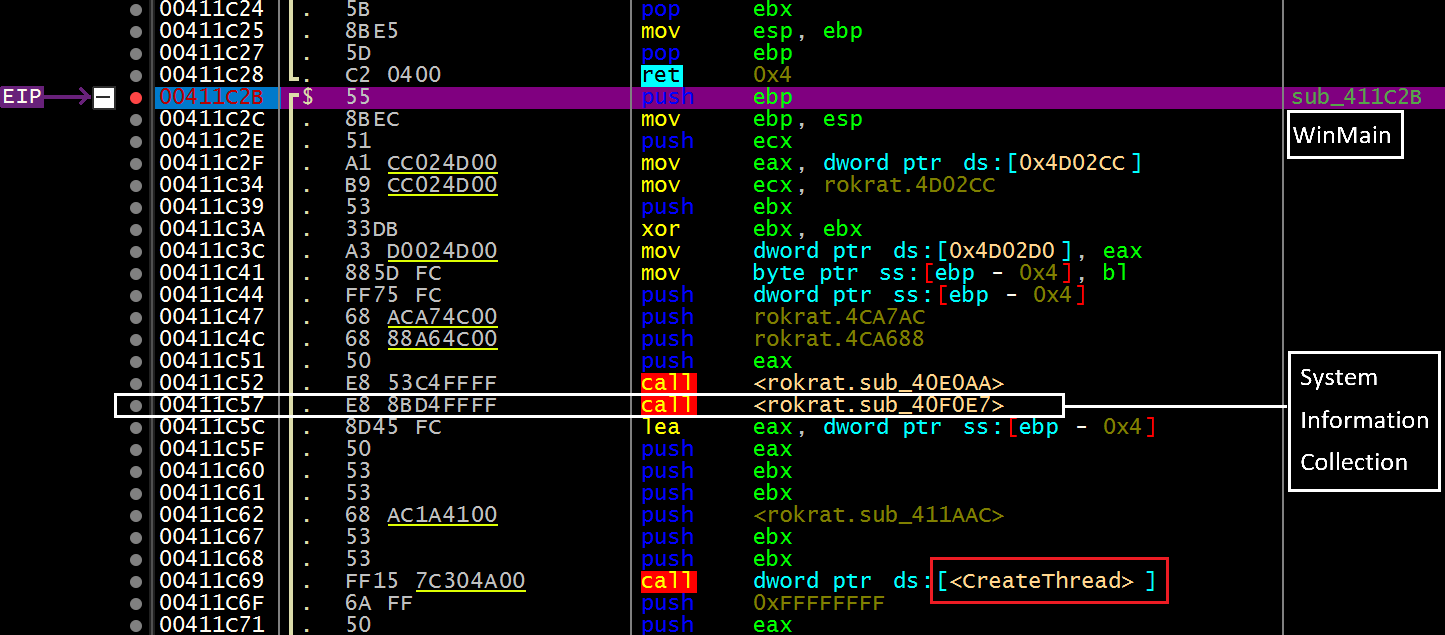Toggle breakpoint dot beside address 00411C71
This screenshot has width=1445, height=635.
tap(136, 625)
